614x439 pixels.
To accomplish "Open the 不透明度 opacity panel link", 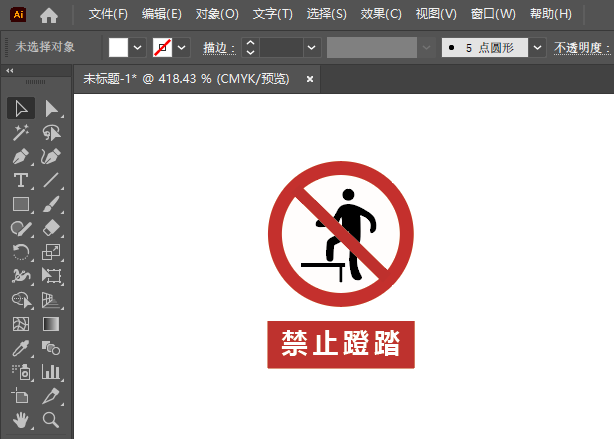I will 582,48.
